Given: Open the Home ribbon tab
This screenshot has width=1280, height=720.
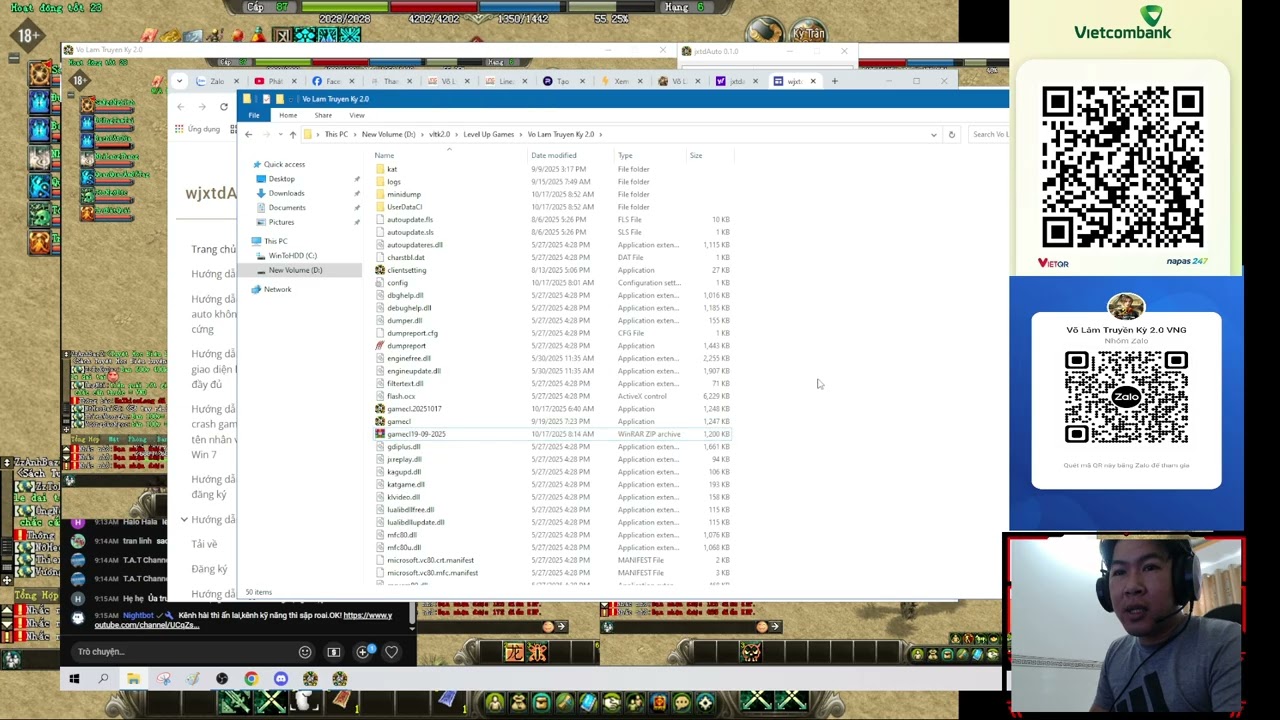Looking at the screenshot, I should point(288,115).
